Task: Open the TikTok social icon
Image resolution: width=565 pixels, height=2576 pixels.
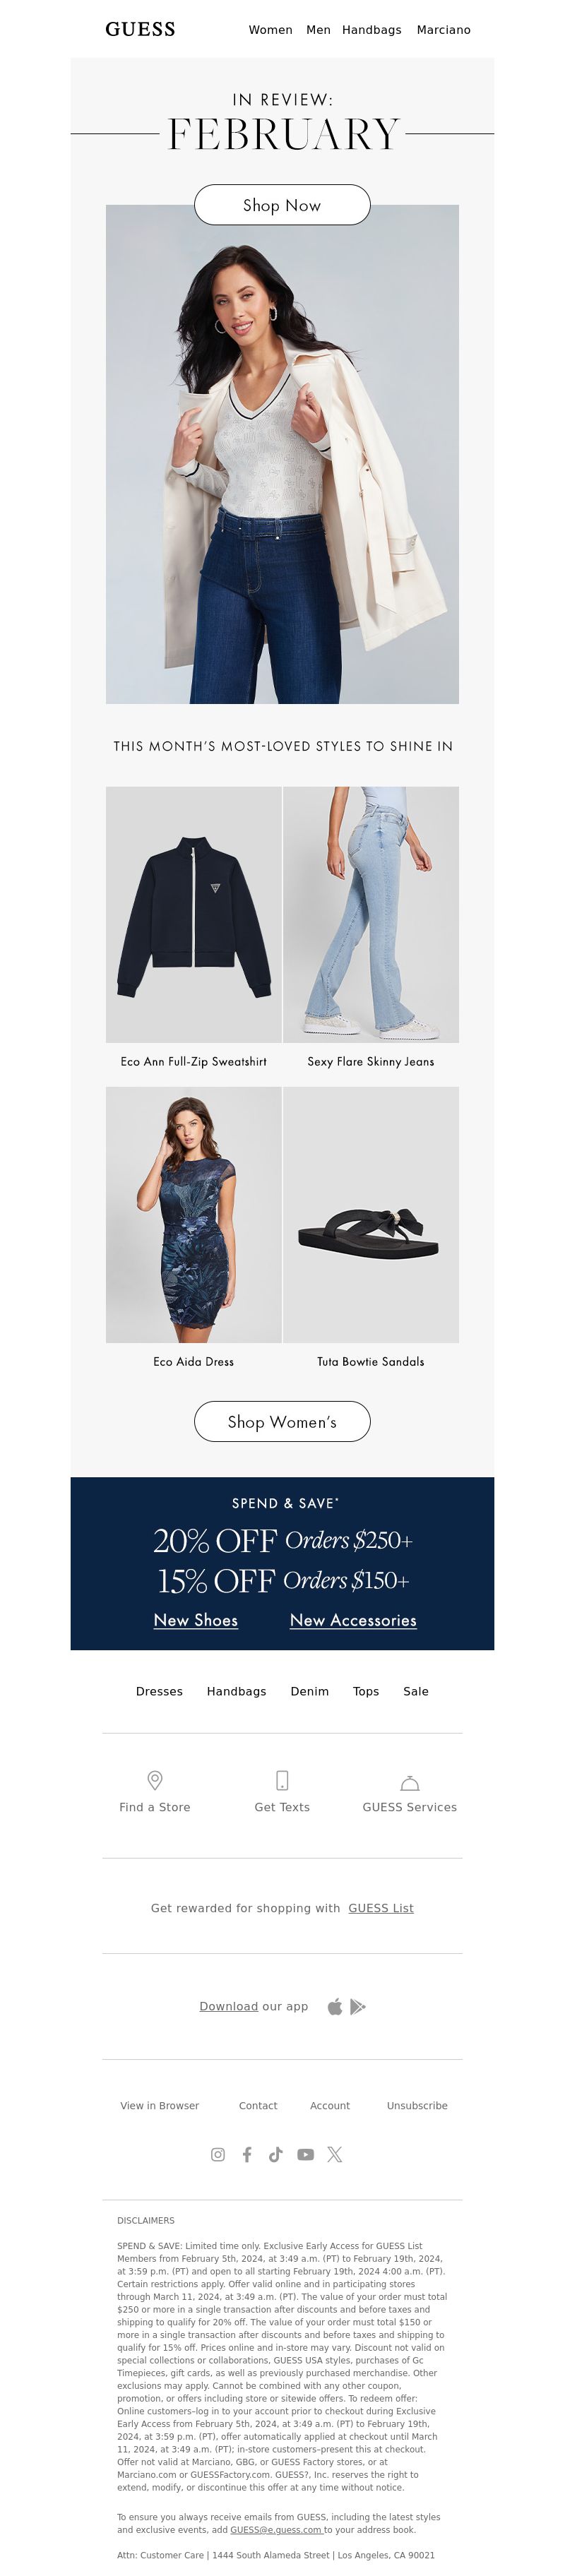Action: point(276,2154)
